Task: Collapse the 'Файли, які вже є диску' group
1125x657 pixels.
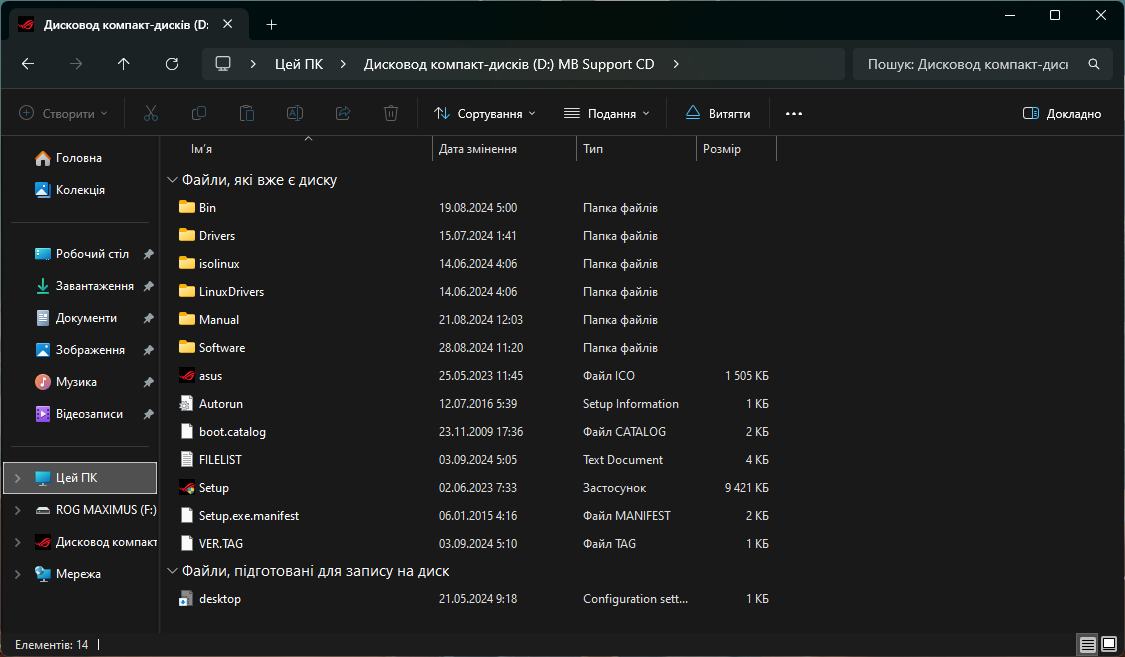Action: point(171,181)
